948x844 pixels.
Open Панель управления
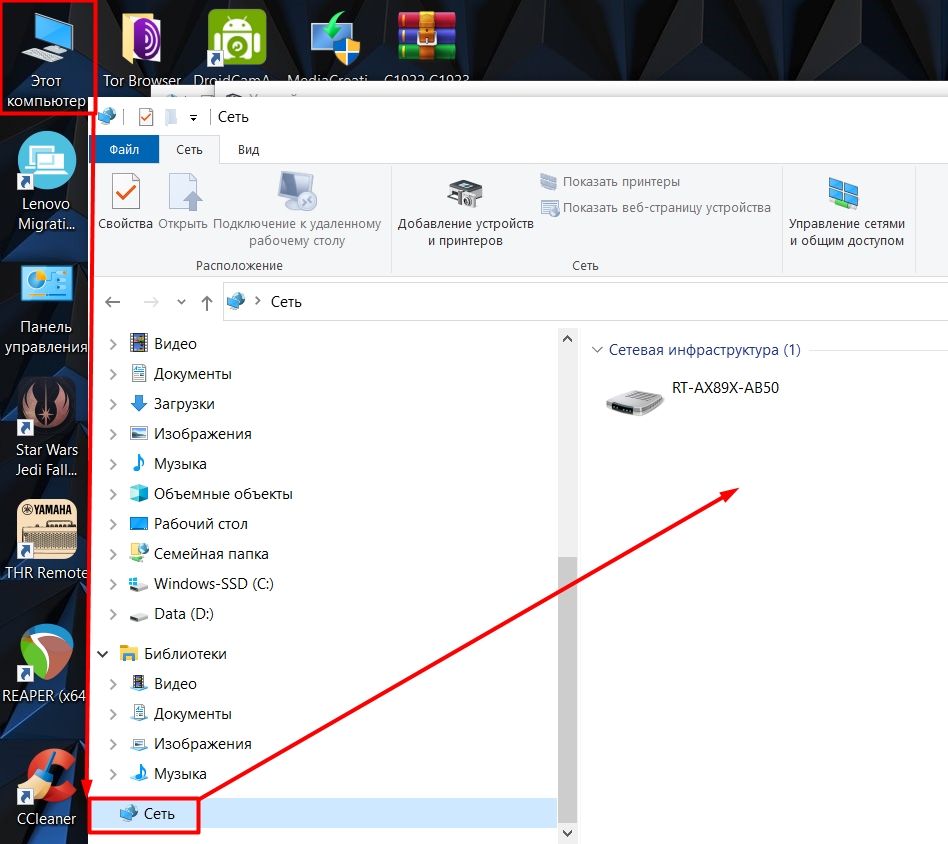[x=44, y=280]
